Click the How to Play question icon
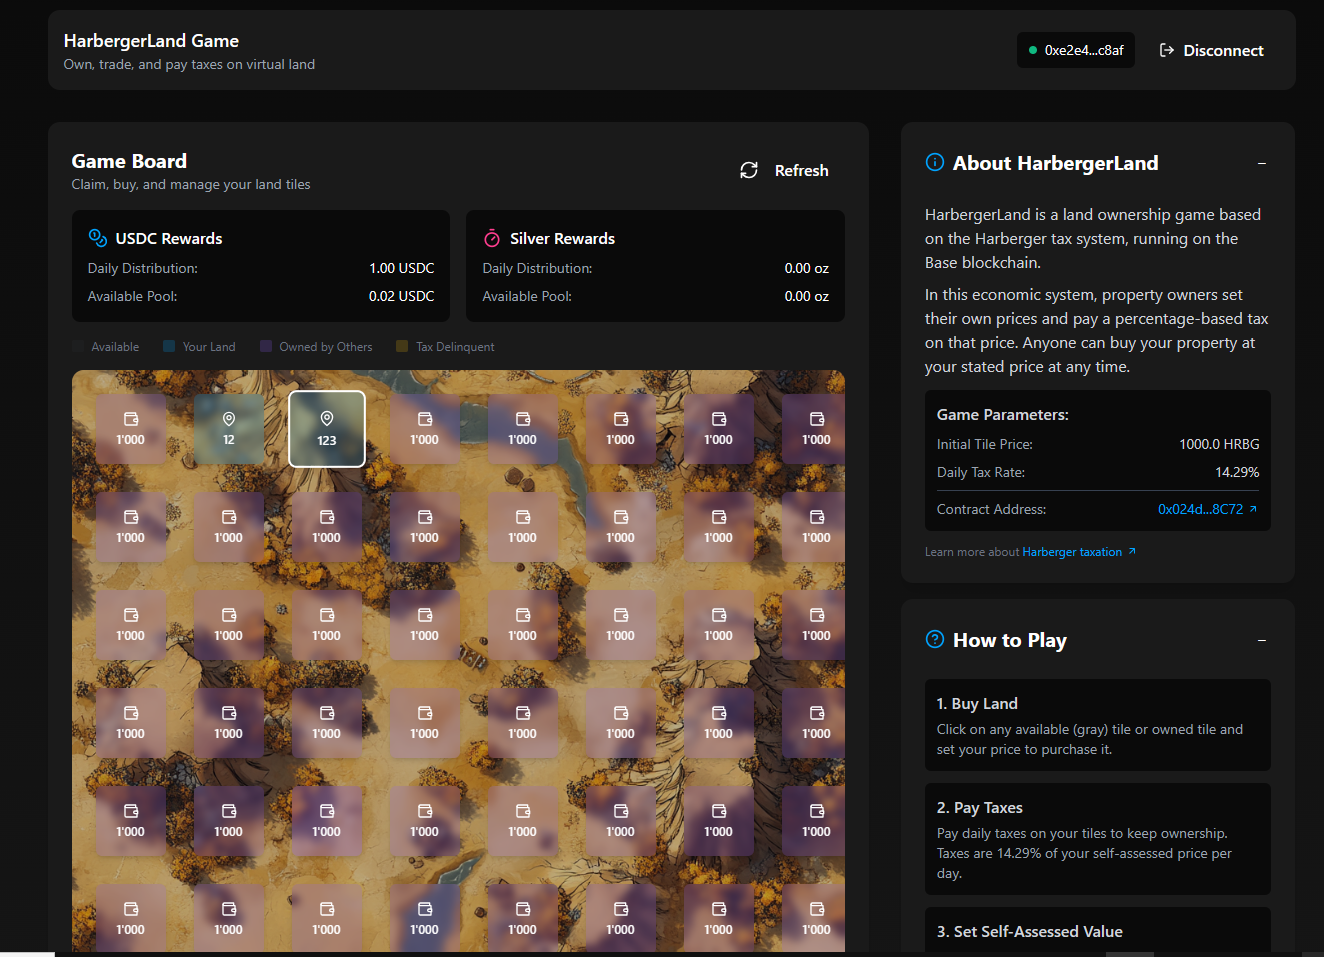Image resolution: width=1324 pixels, height=957 pixels. (935, 639)
